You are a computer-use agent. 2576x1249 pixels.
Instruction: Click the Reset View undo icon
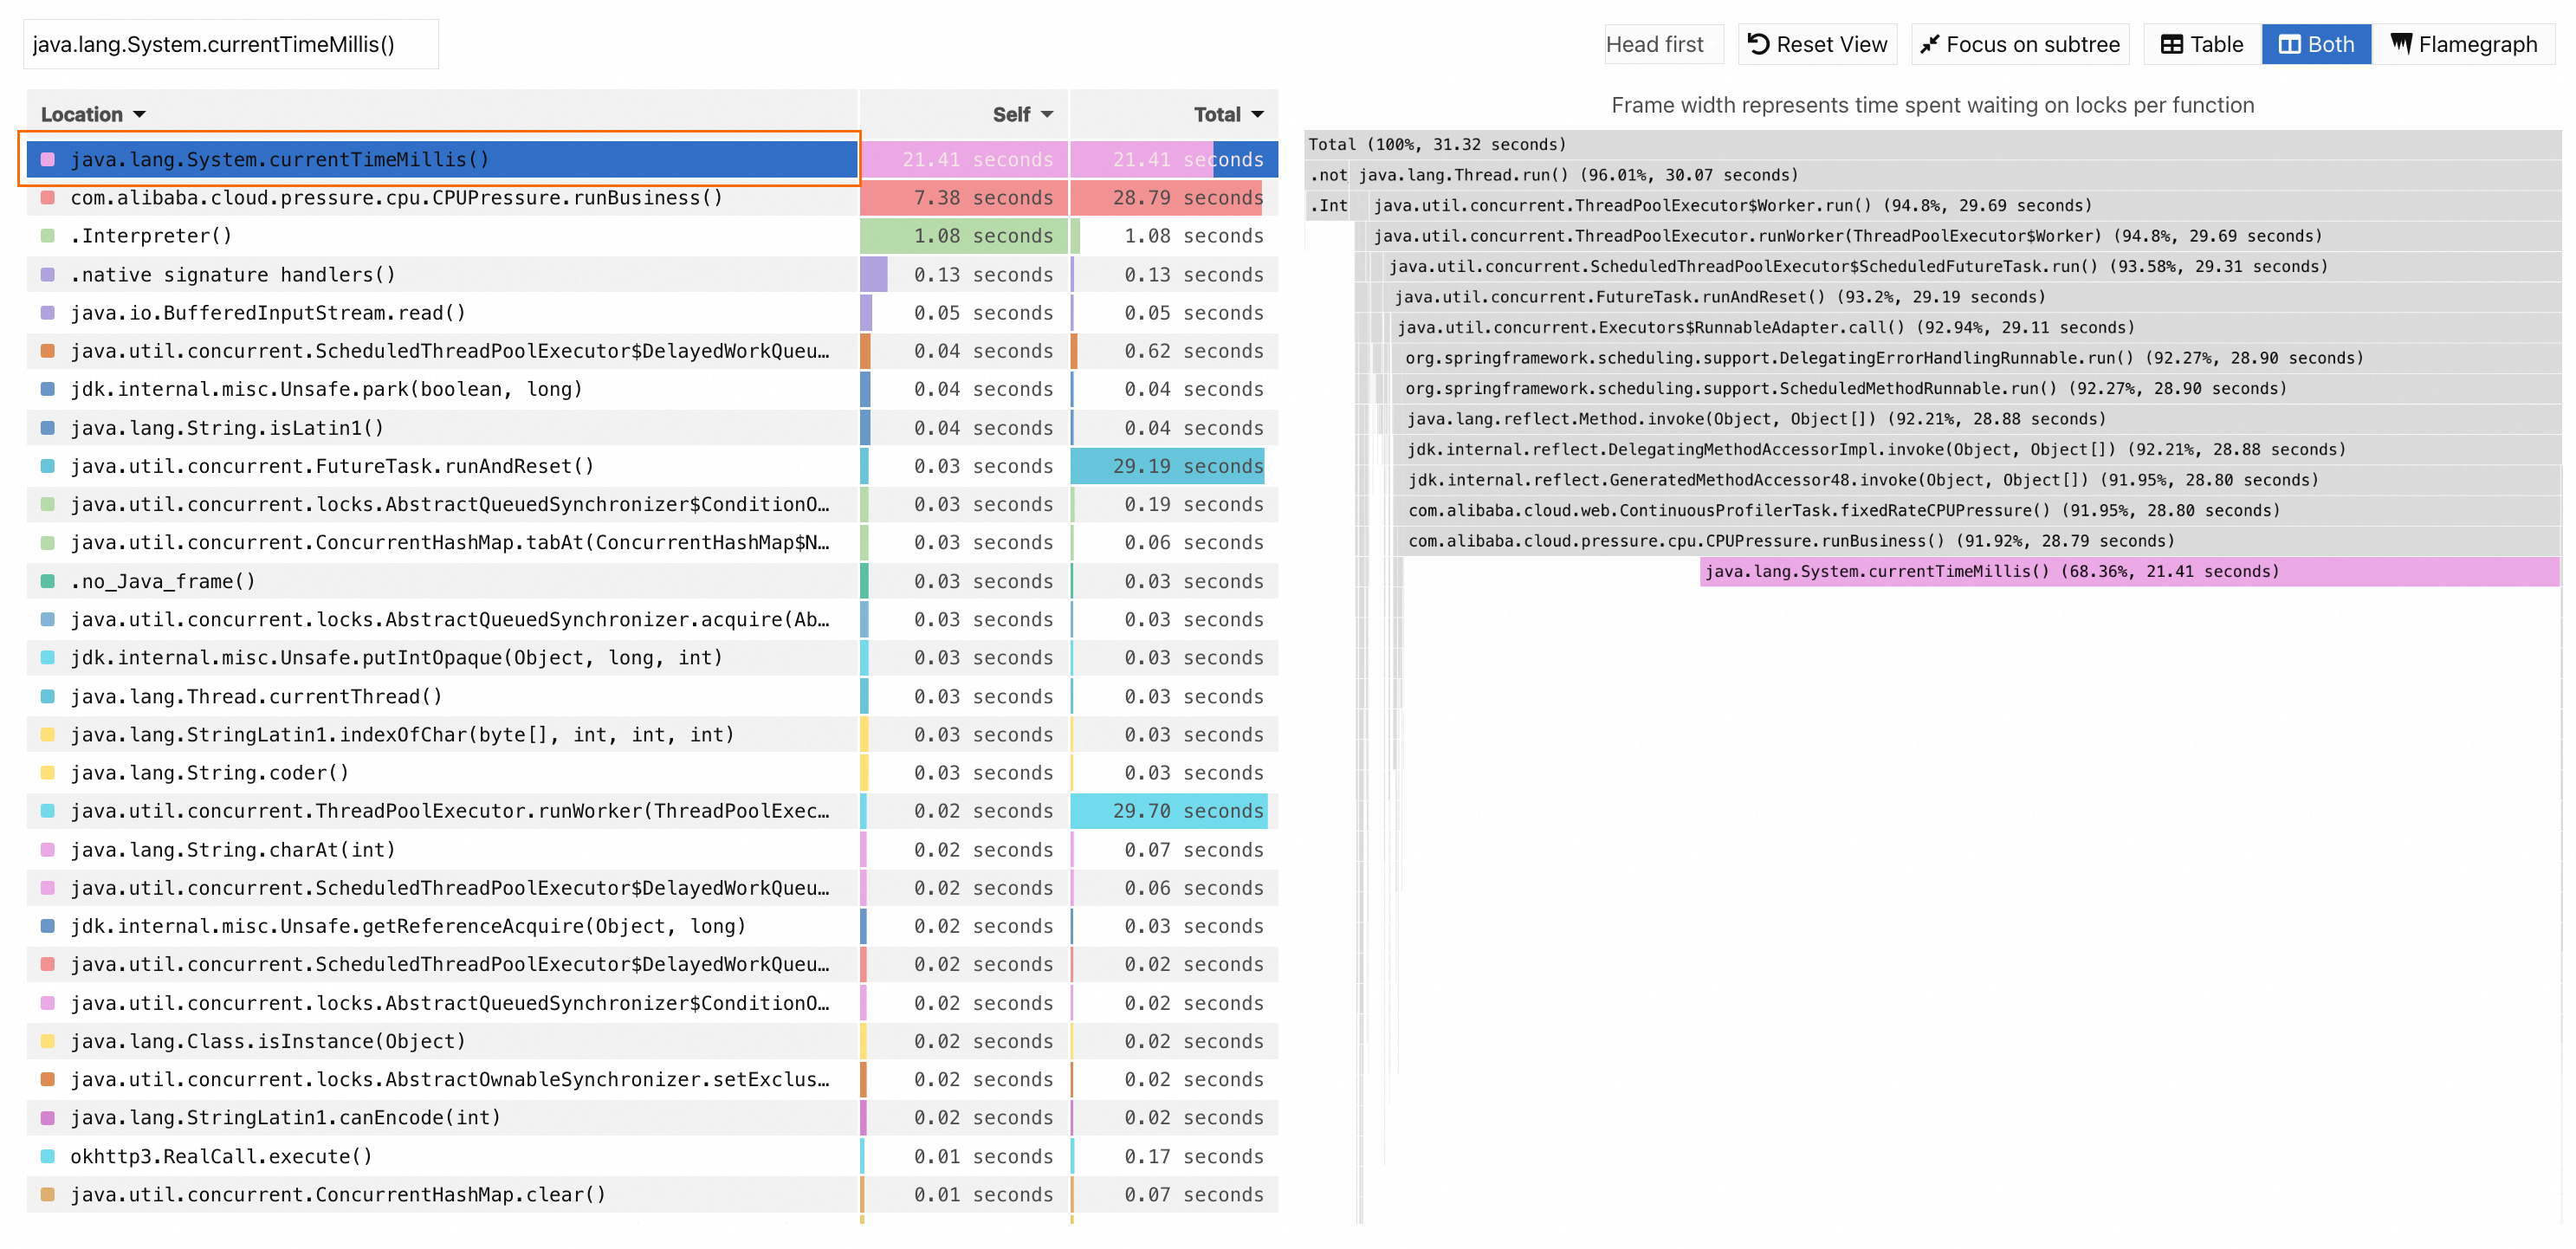point(1758,44)
